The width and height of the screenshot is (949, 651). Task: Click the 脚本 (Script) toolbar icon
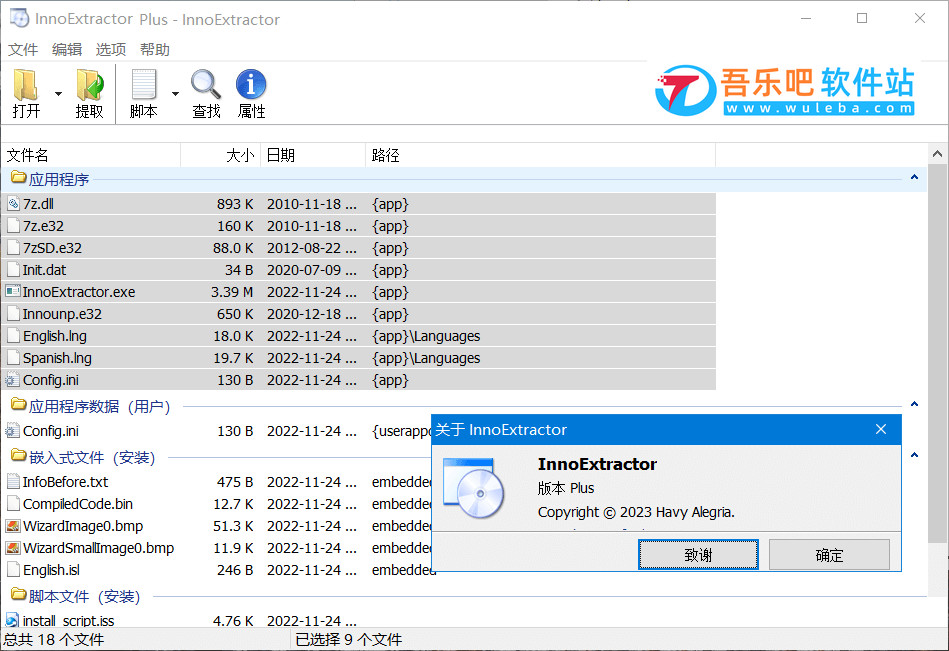pyautogui.click(x=143, y=85)
